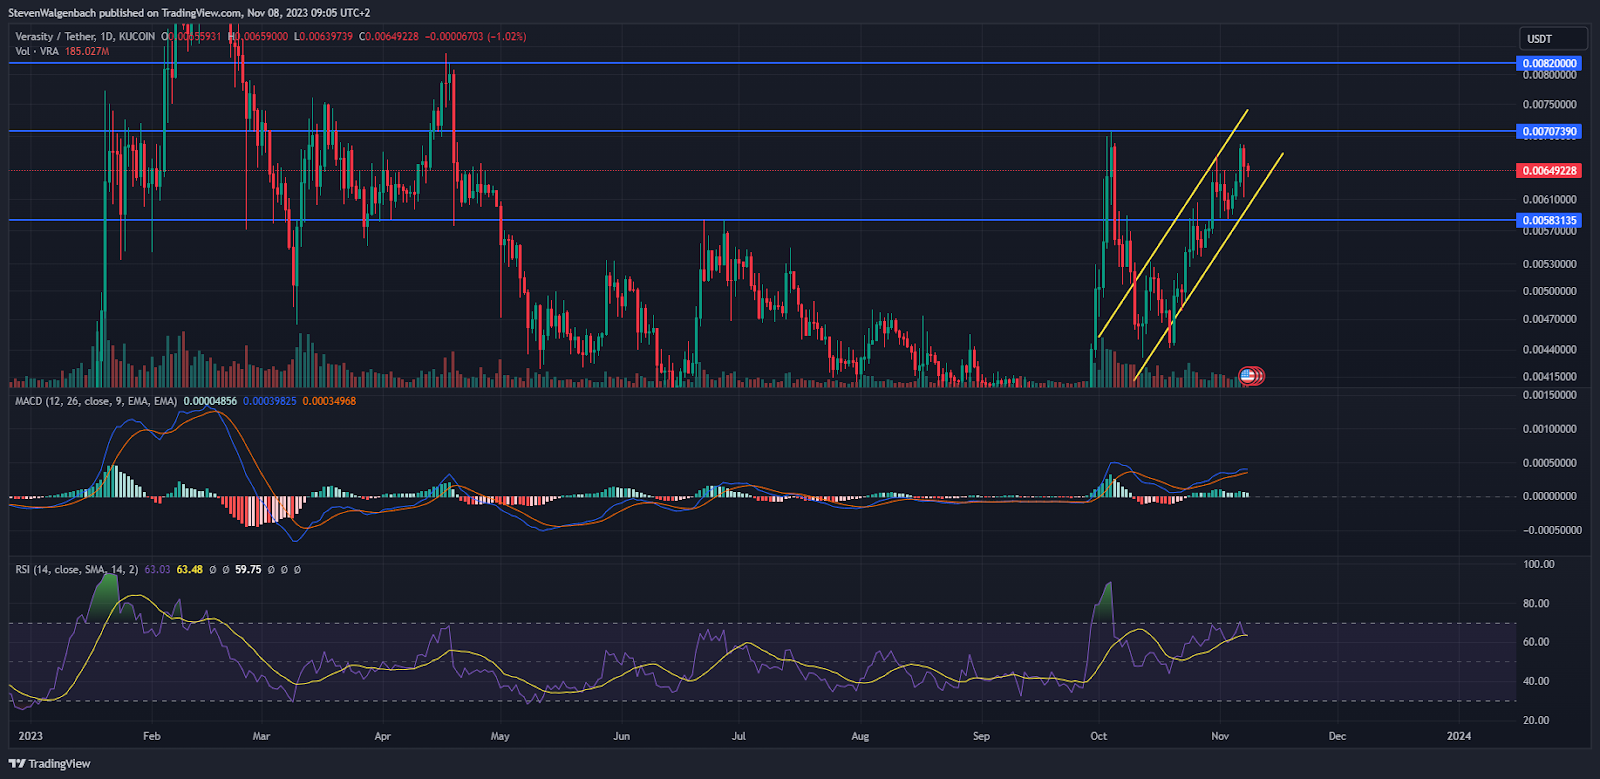Click 100.00 on the RSI scale

(1538, 564)
